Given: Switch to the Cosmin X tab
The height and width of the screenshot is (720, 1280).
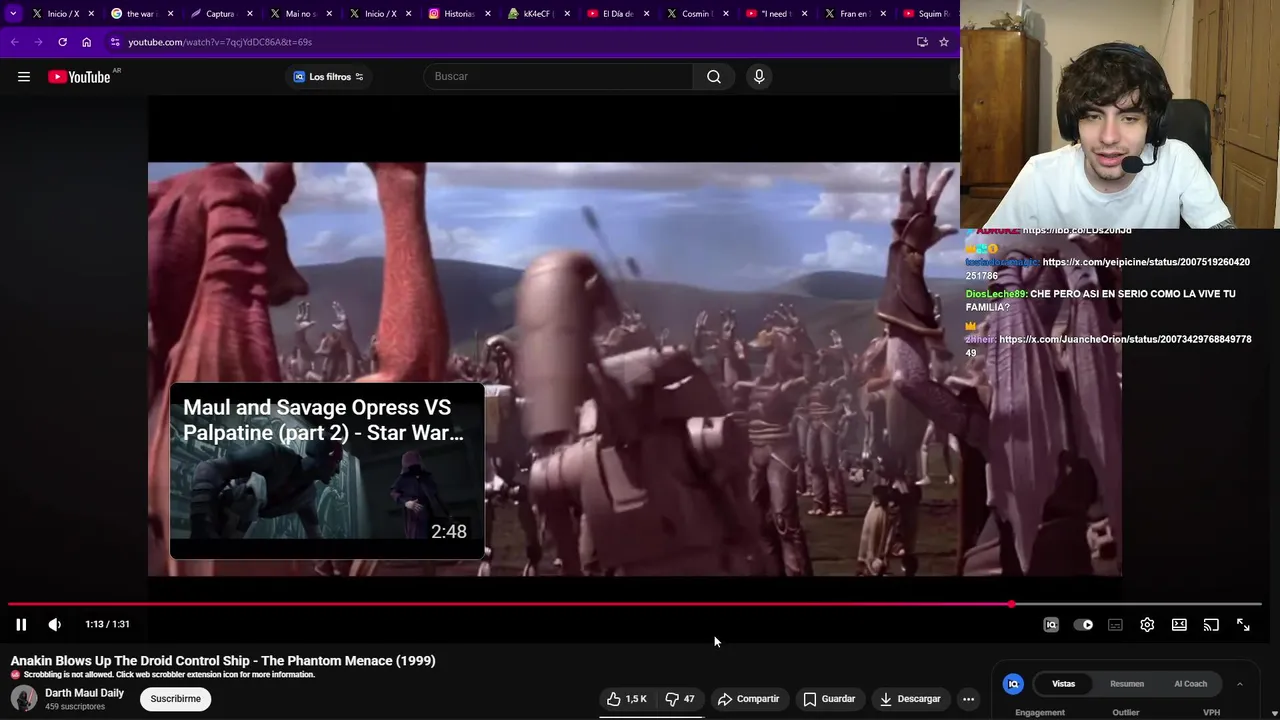Looking at the screenshot, I should [695, 14].
